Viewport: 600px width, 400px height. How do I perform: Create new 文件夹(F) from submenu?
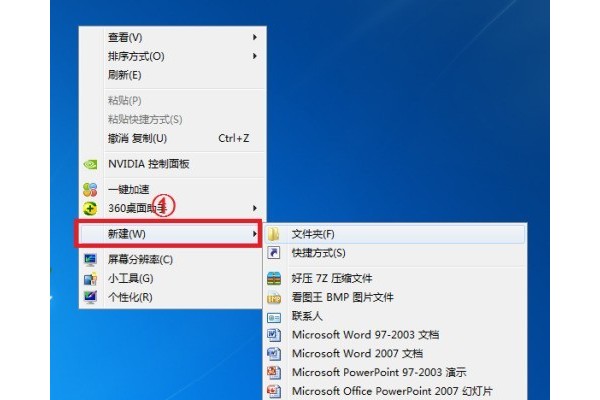click(395, 234)
